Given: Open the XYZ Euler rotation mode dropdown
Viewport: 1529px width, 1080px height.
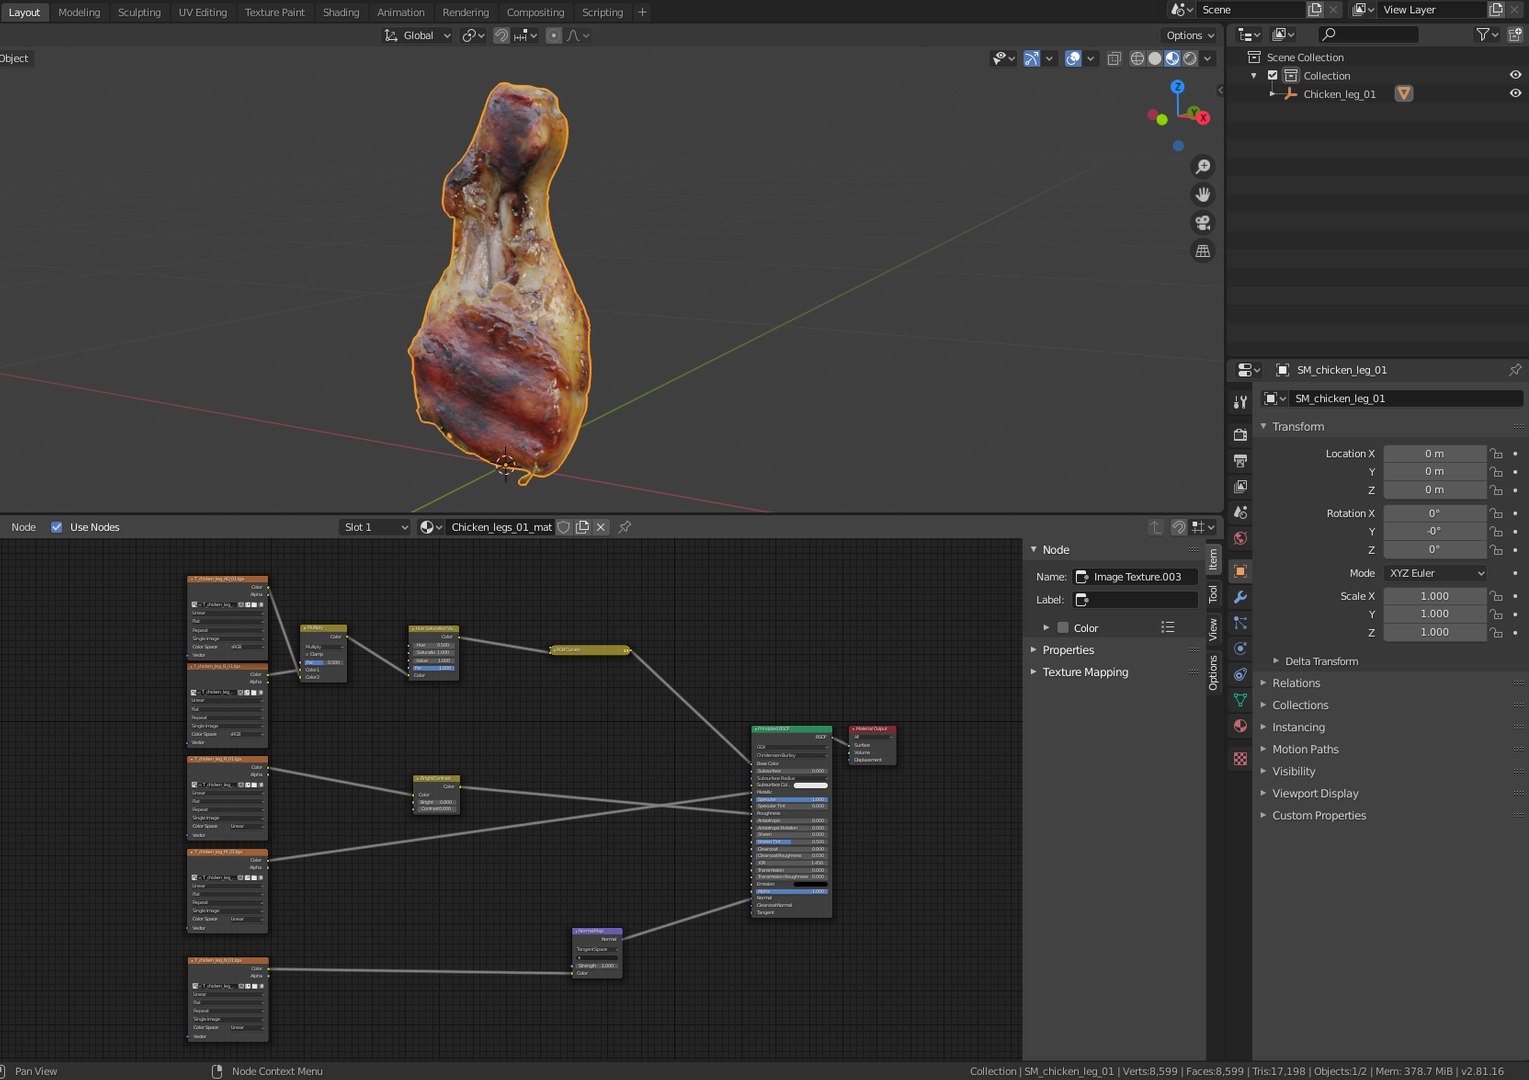Looking at the screenshot, I should 1435,573.
